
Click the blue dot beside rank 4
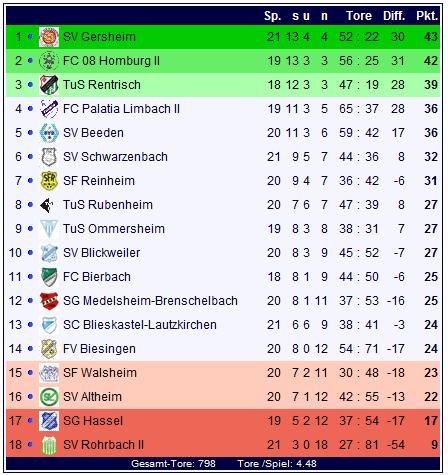point(30,109)
